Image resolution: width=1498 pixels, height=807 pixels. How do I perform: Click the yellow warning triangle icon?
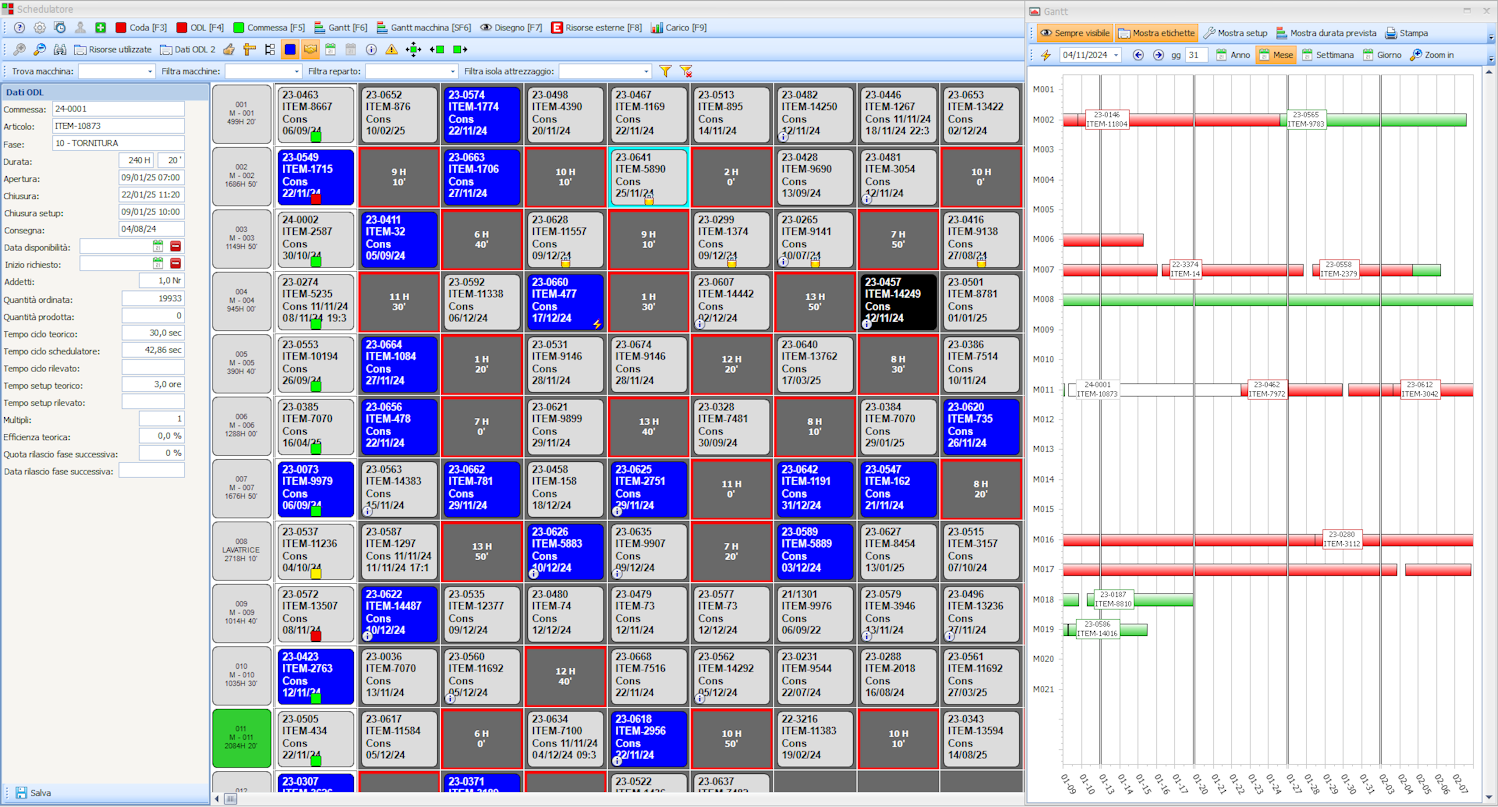pos(391,49)
